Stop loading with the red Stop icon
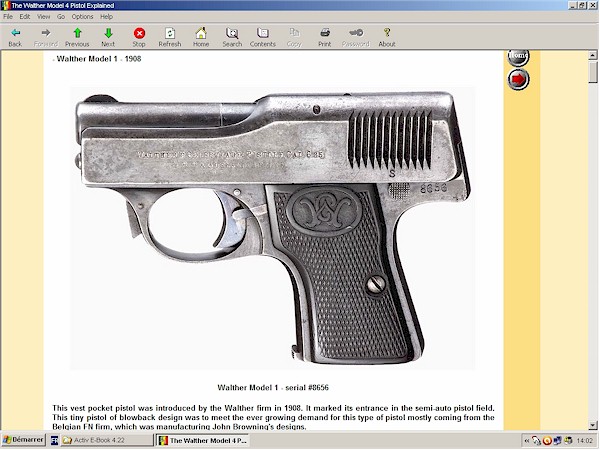 (x=139, y=38)
